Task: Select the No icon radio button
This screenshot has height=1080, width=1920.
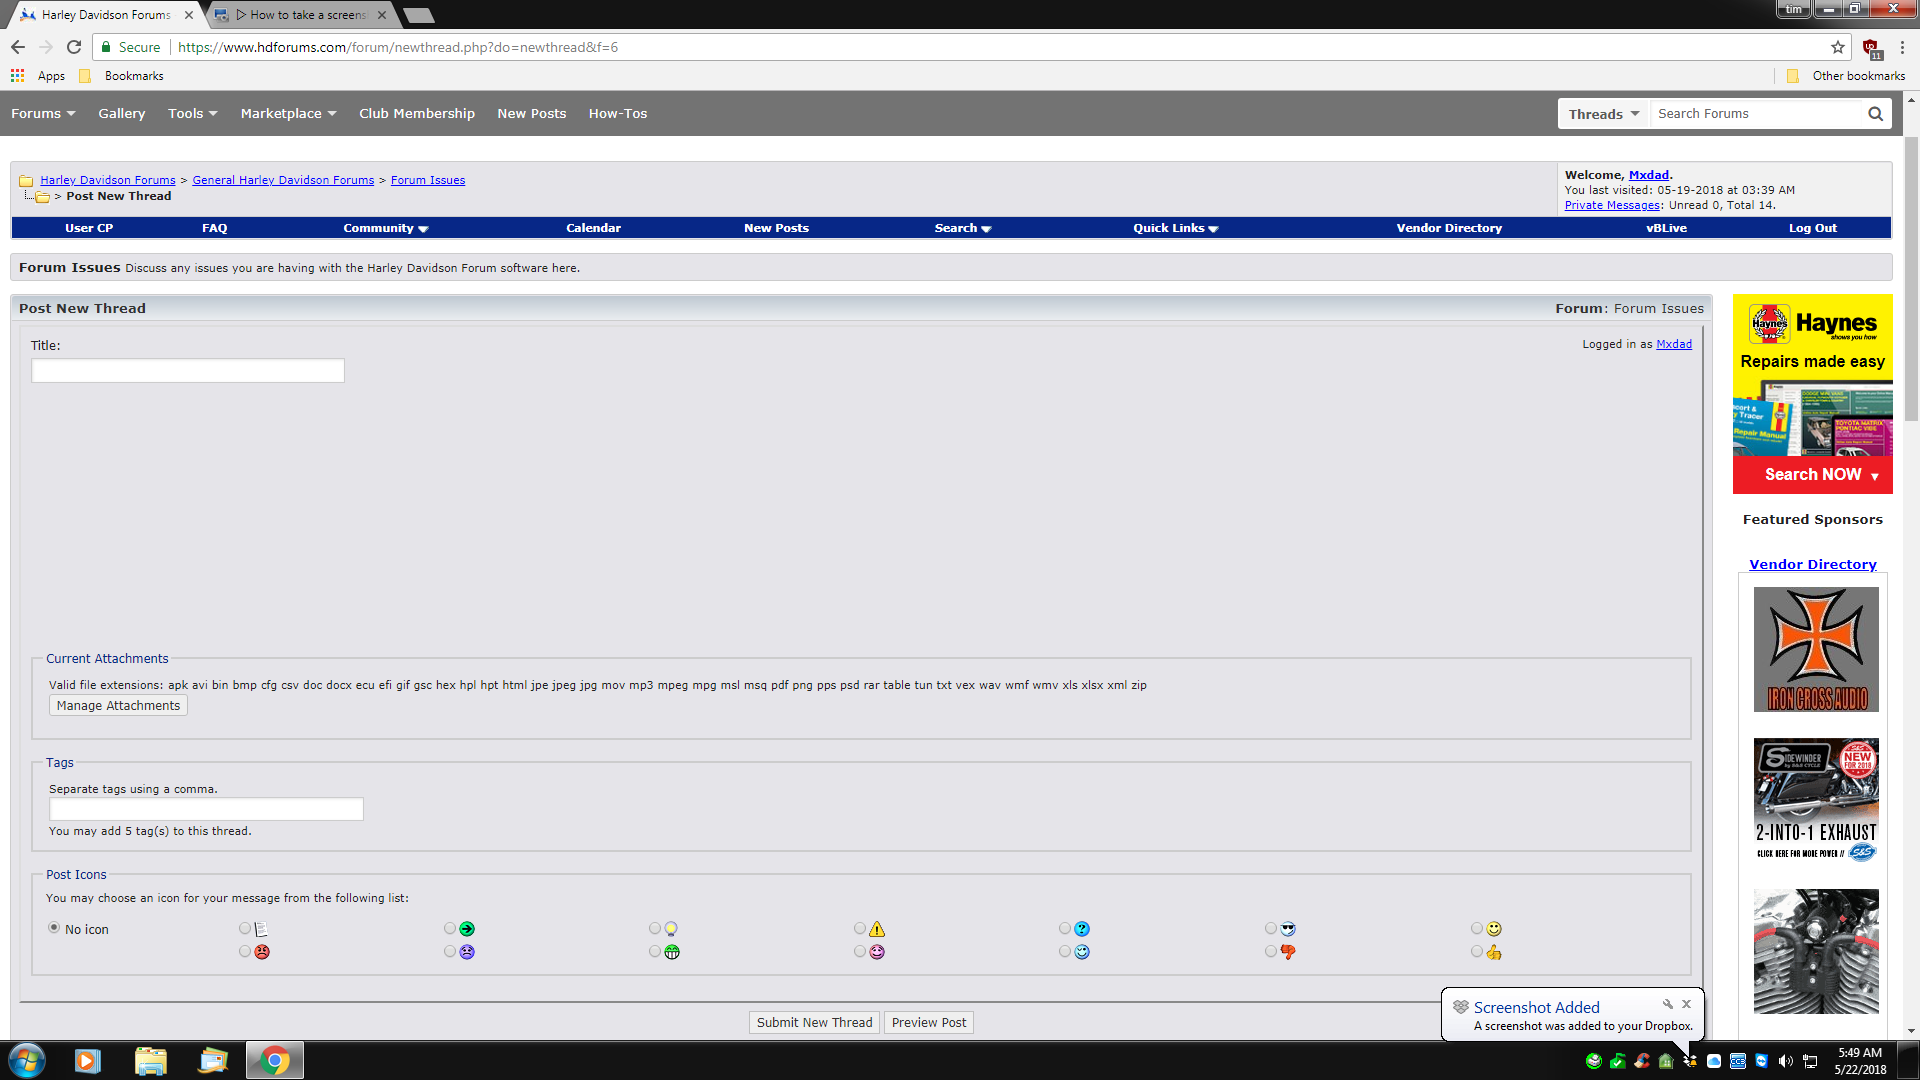Action: click(x=54, y=928)
